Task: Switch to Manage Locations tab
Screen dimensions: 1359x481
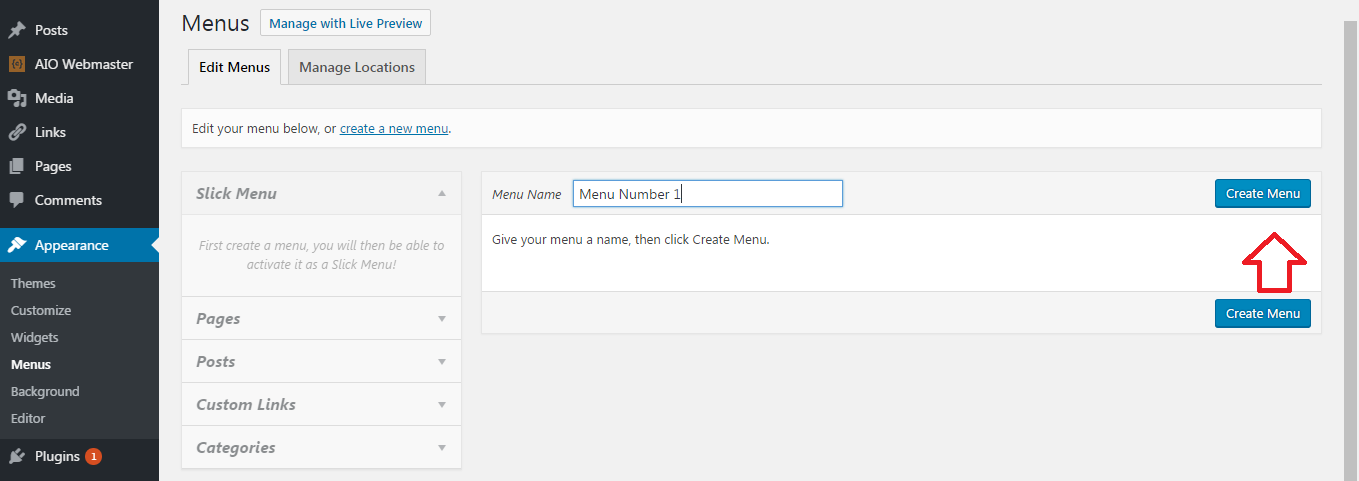Action: click(x=357, y=67)
